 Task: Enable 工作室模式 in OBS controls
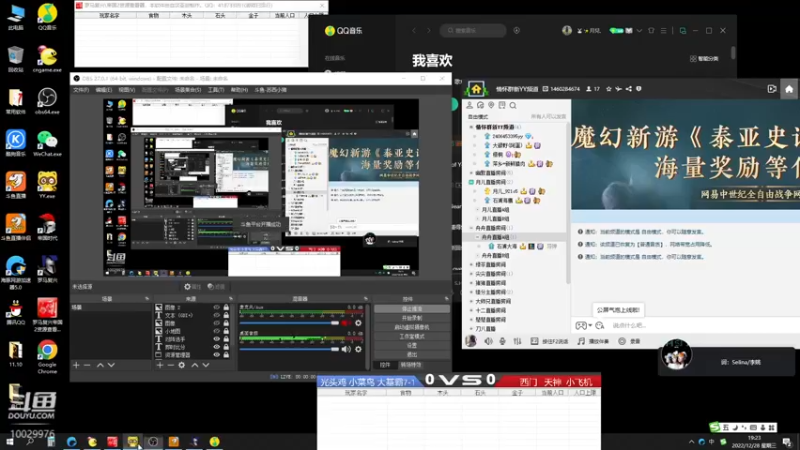pyautogui.click(x=412, y=336)
